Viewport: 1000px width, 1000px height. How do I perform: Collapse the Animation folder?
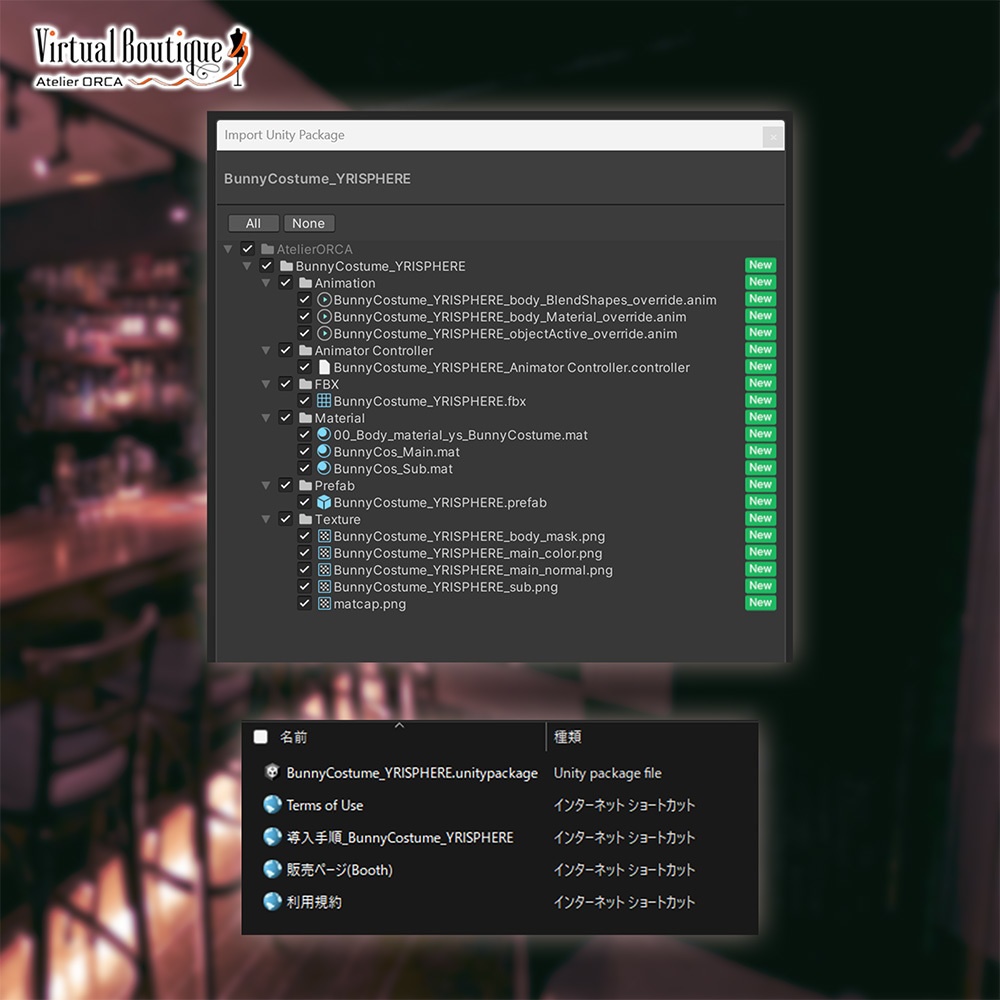point(266,283)
